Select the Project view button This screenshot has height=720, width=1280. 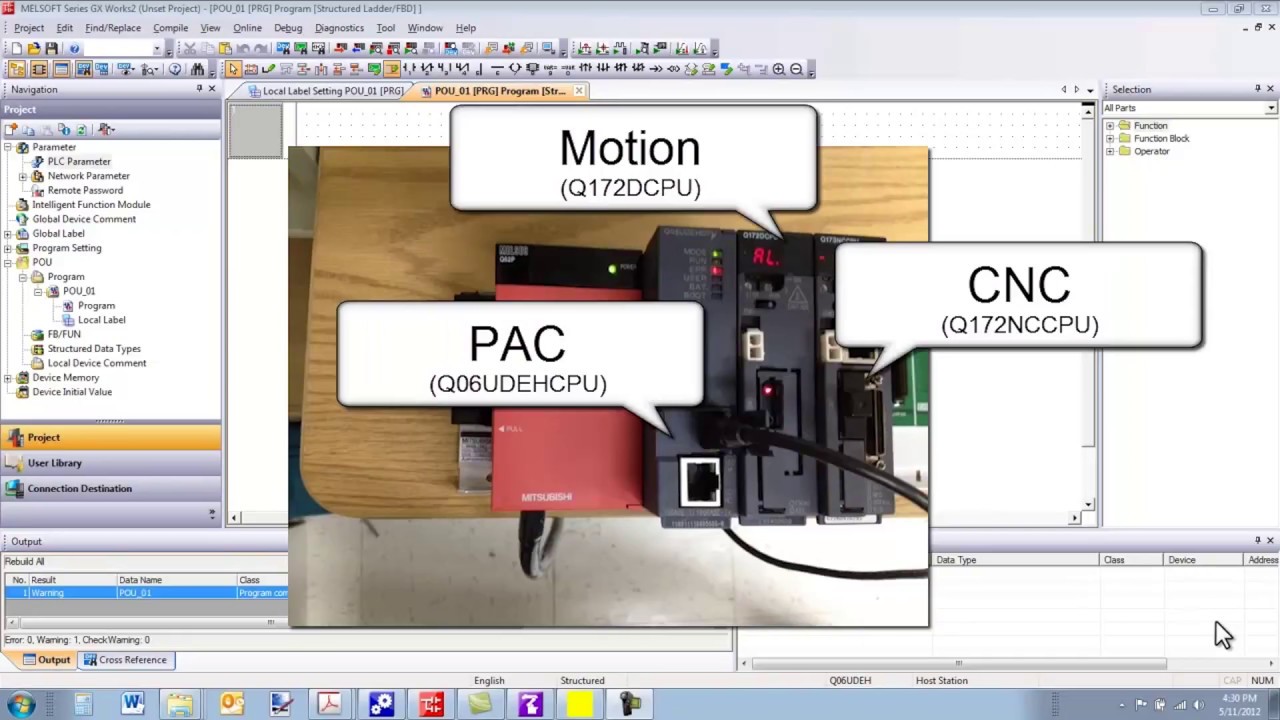point(110,437)
